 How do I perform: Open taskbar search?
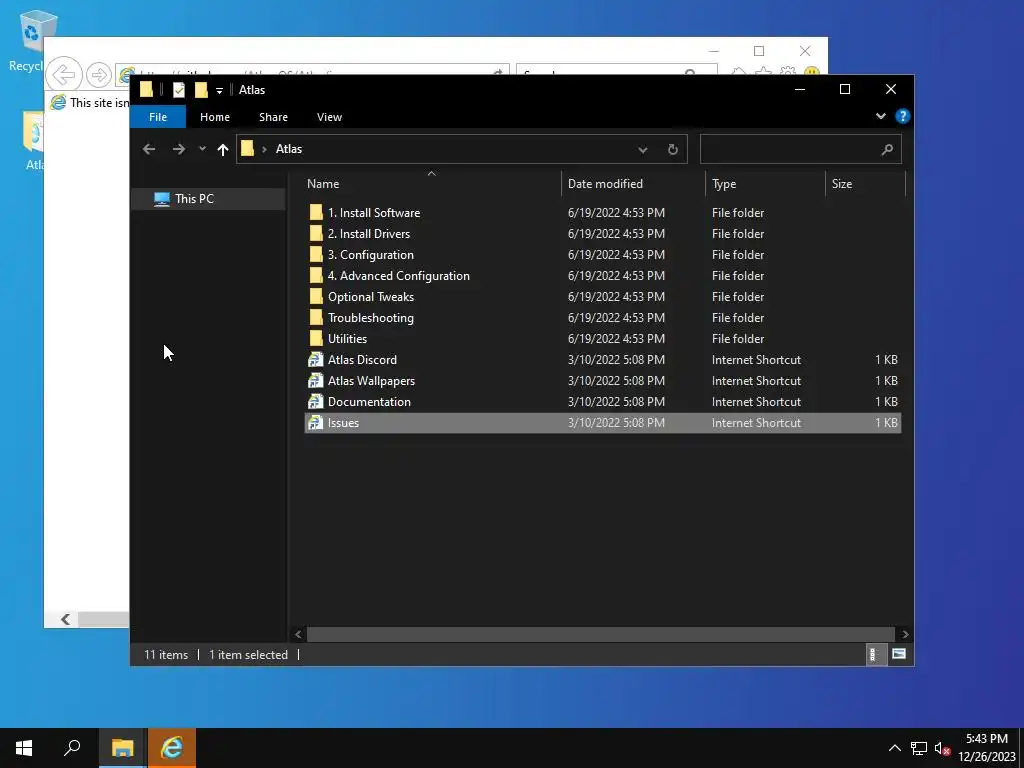pos(72,748)
